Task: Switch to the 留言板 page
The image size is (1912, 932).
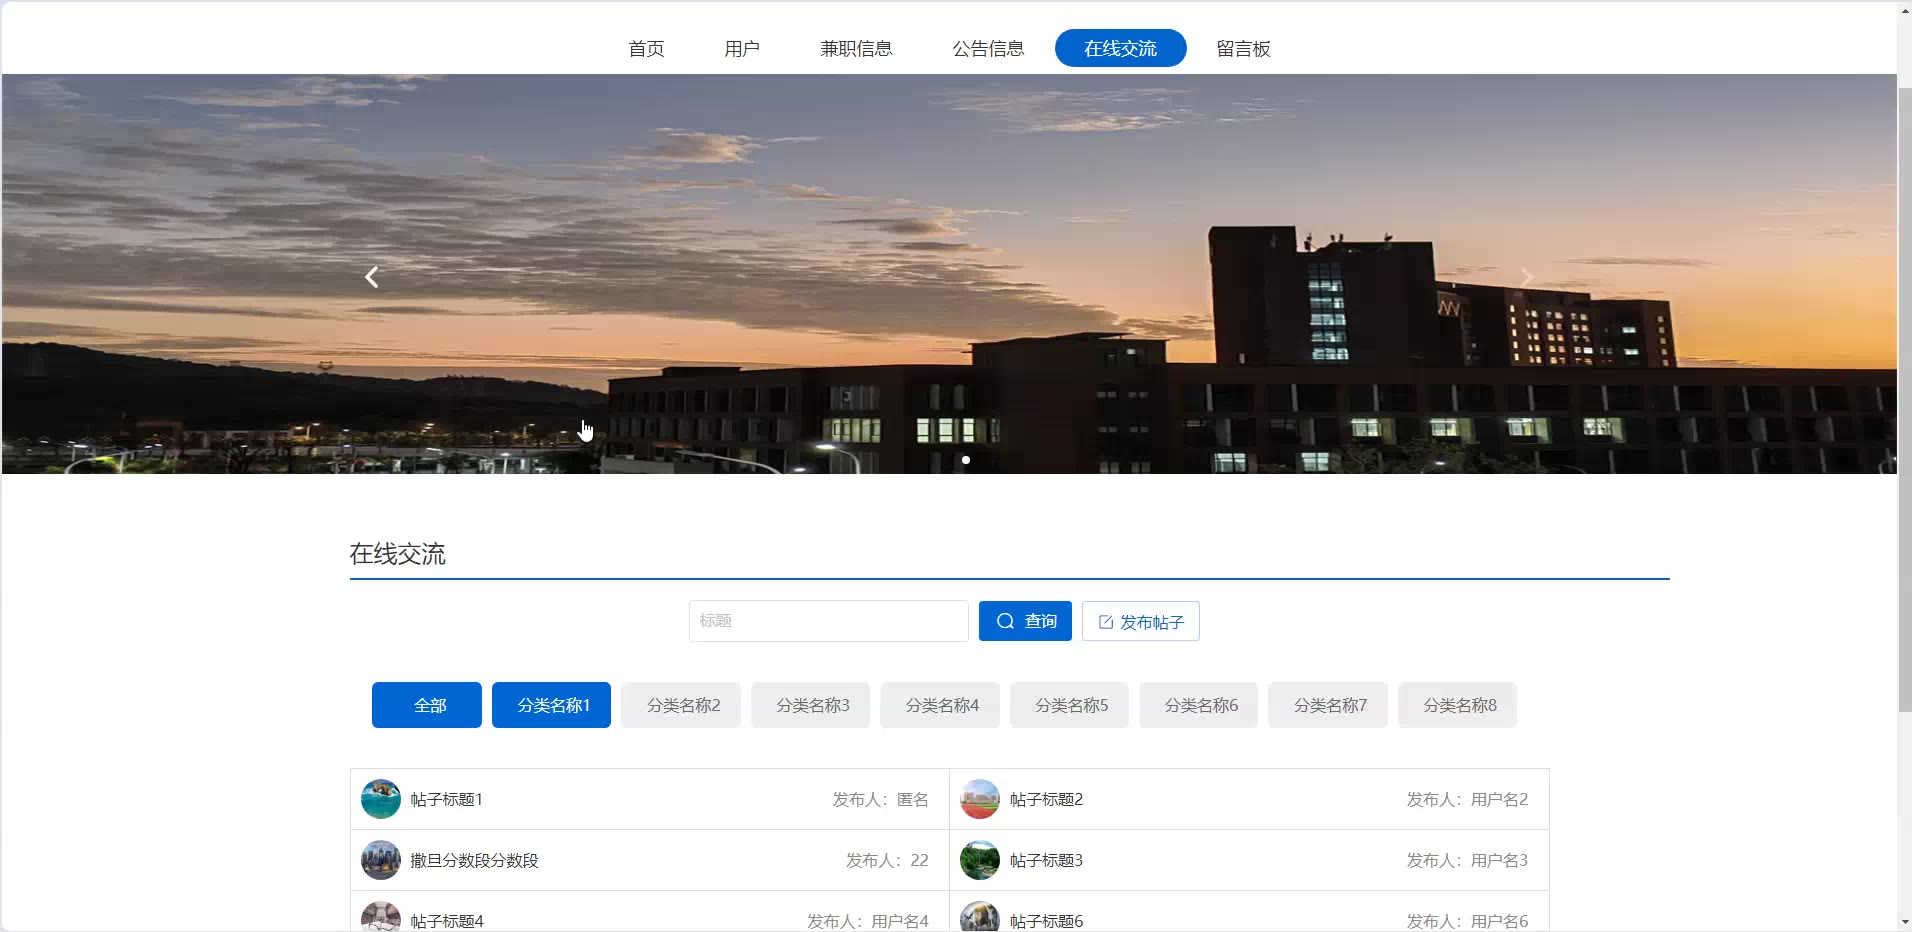Action: (1243, 49)
